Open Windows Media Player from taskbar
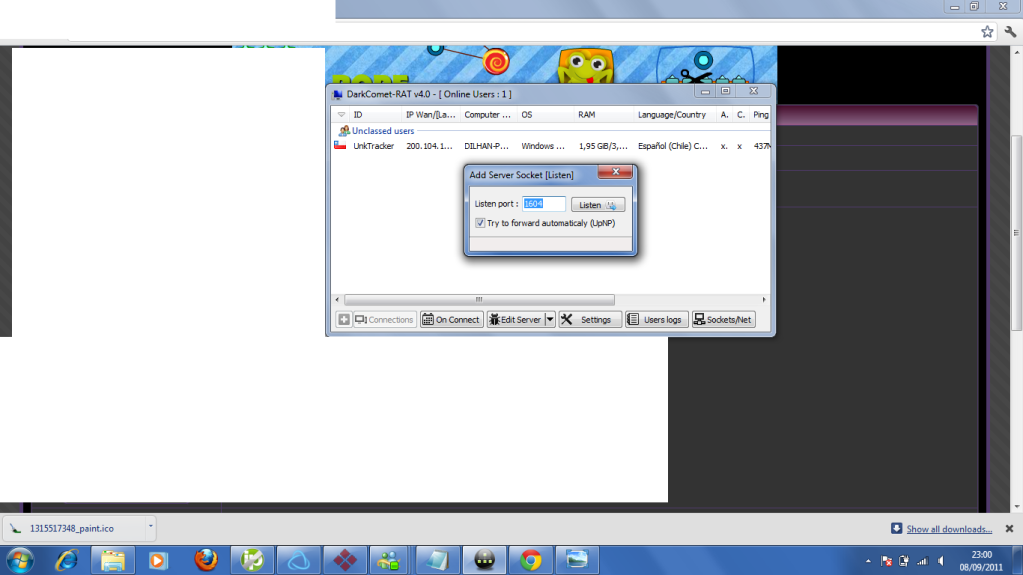The width and height of the screenshot is (1023, 575). click(158, 561)
